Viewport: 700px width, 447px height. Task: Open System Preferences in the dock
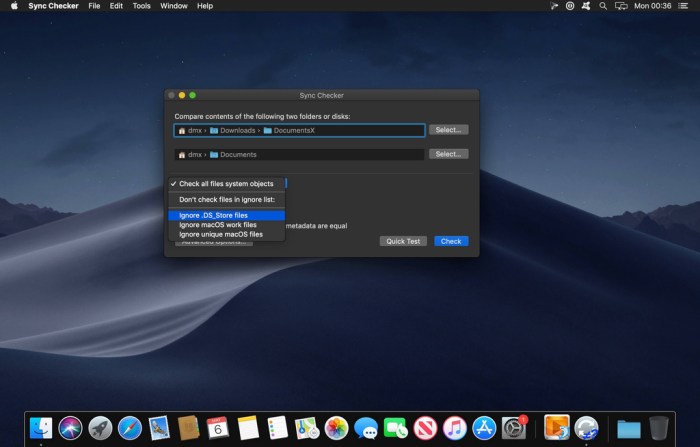pyautogui.click(x=514, y=428)
